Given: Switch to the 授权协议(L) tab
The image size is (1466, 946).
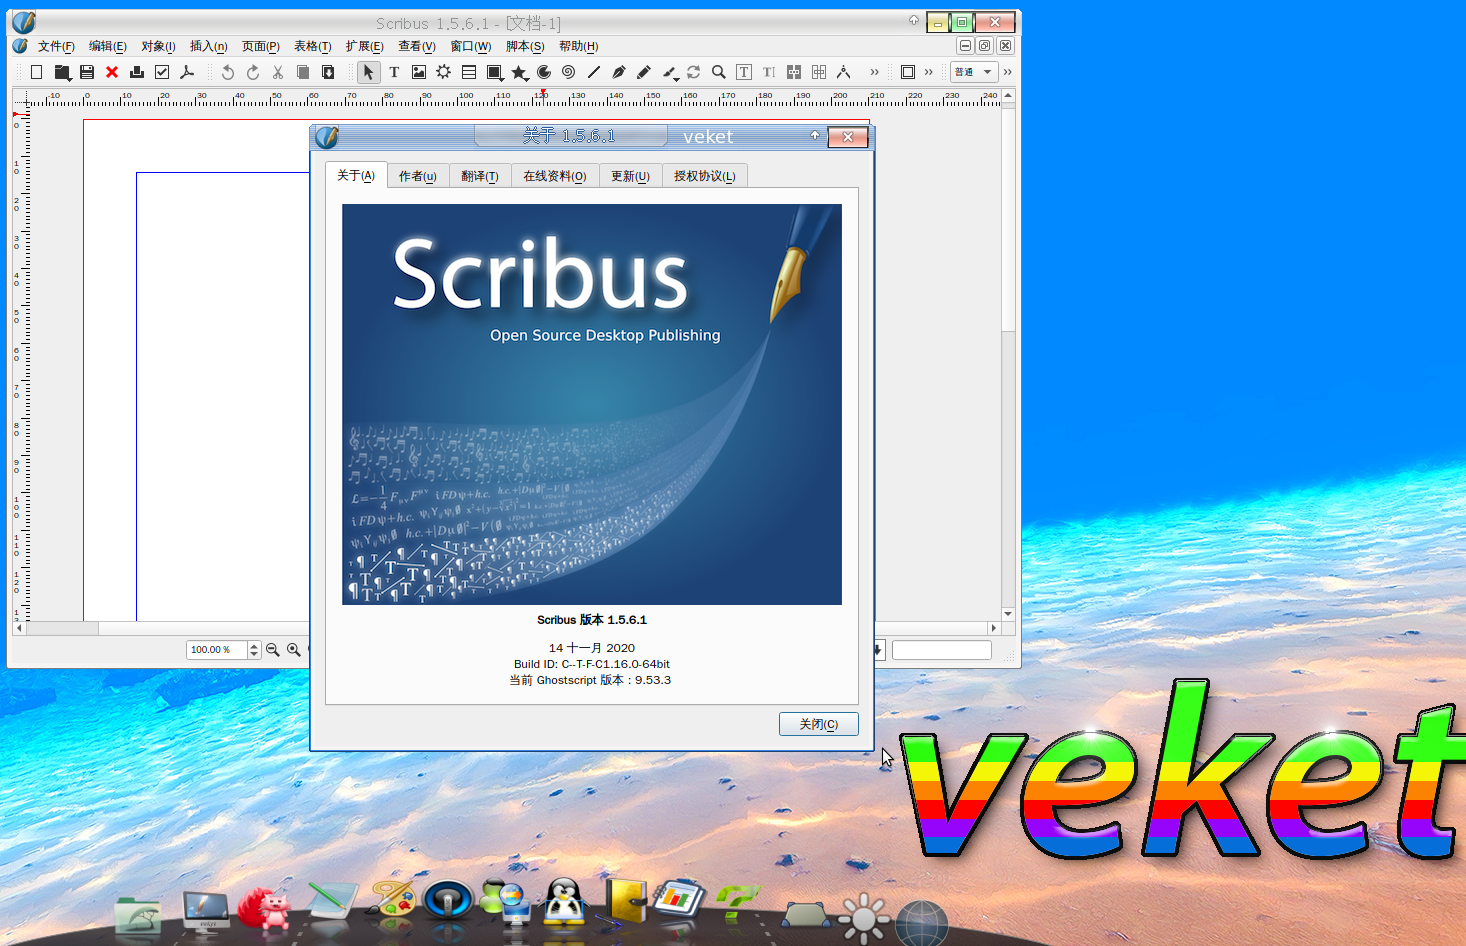Looking at the screenshot, I should [705, 176].
